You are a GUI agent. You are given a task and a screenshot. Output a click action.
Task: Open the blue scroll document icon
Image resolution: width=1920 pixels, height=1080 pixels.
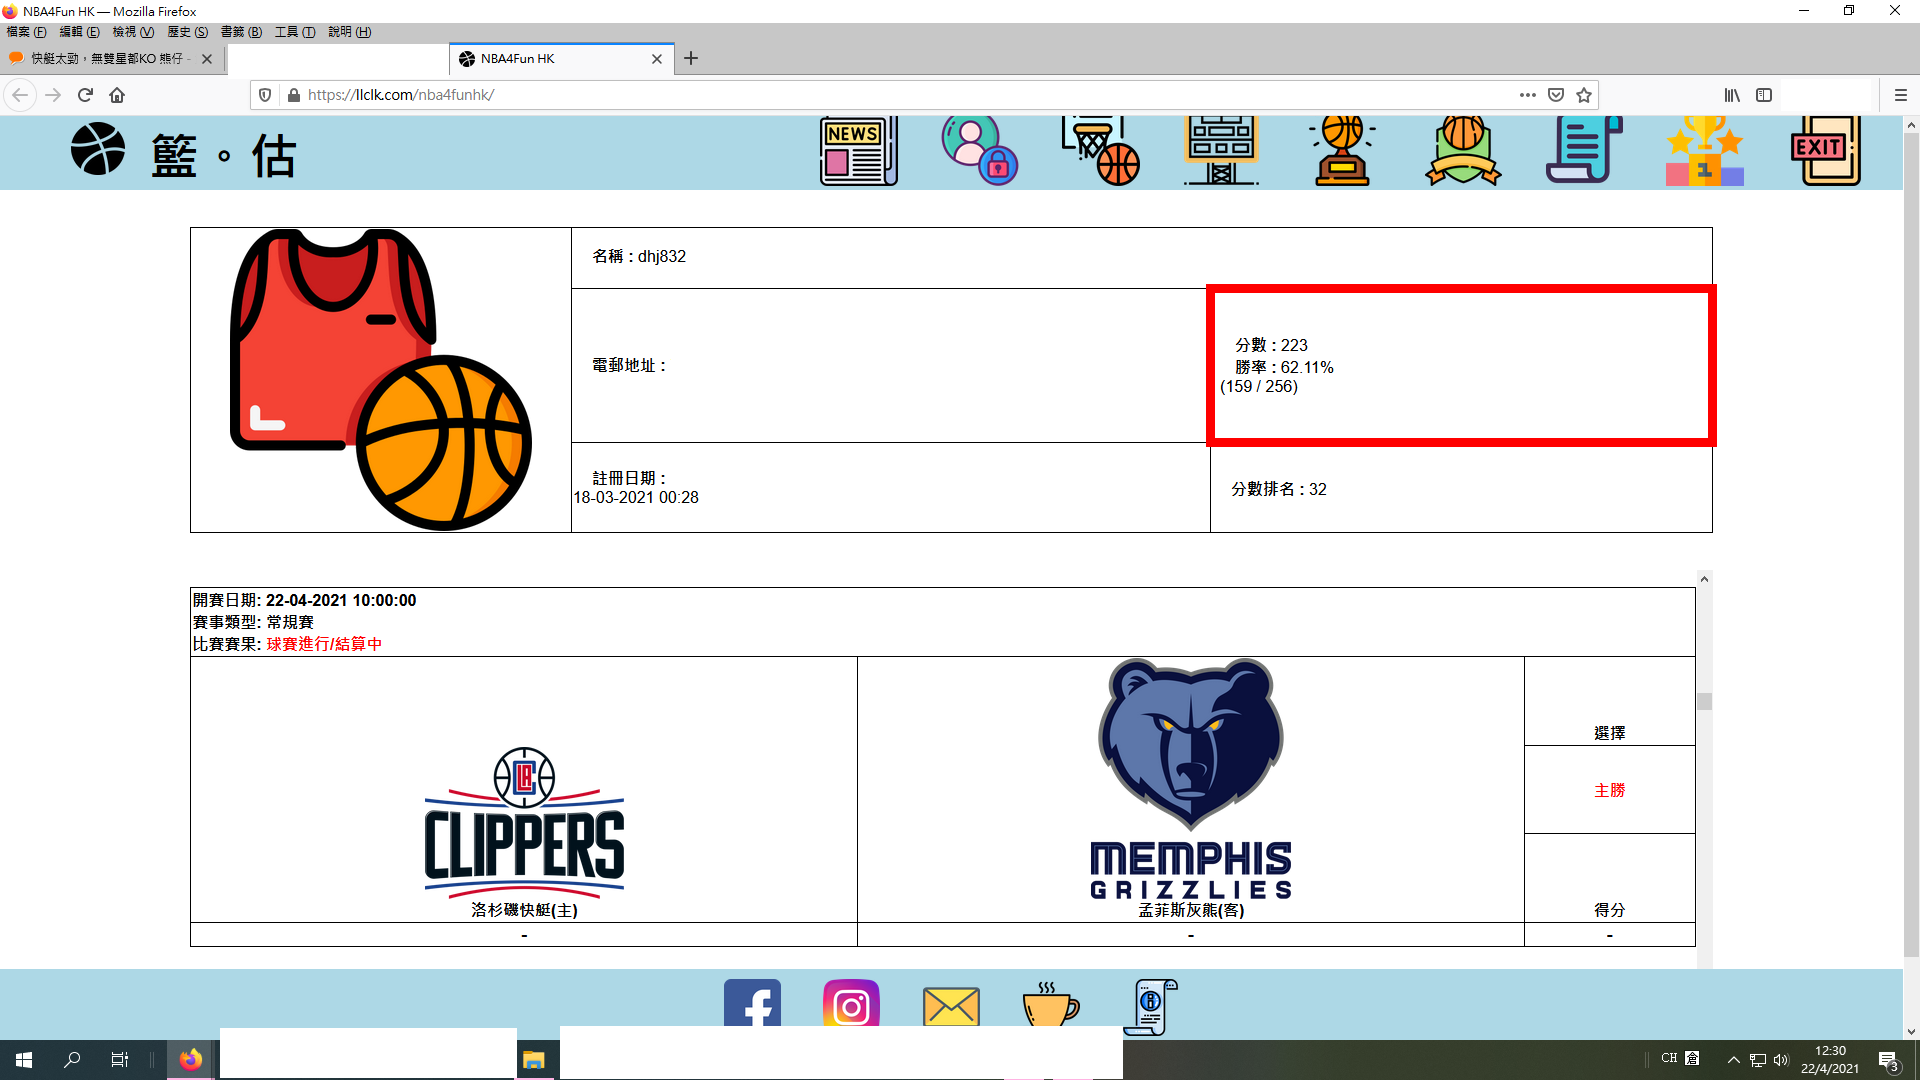[x=1584, y=152]
